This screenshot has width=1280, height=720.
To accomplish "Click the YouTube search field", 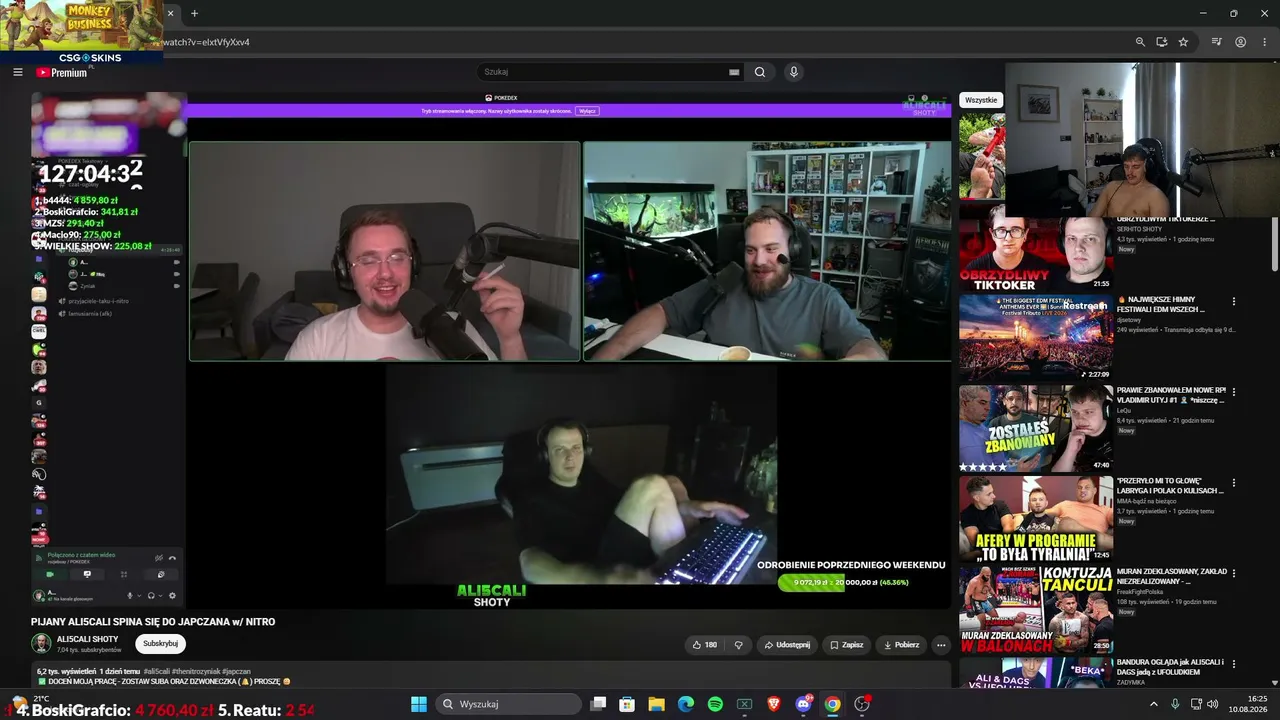I will [603, 72].
